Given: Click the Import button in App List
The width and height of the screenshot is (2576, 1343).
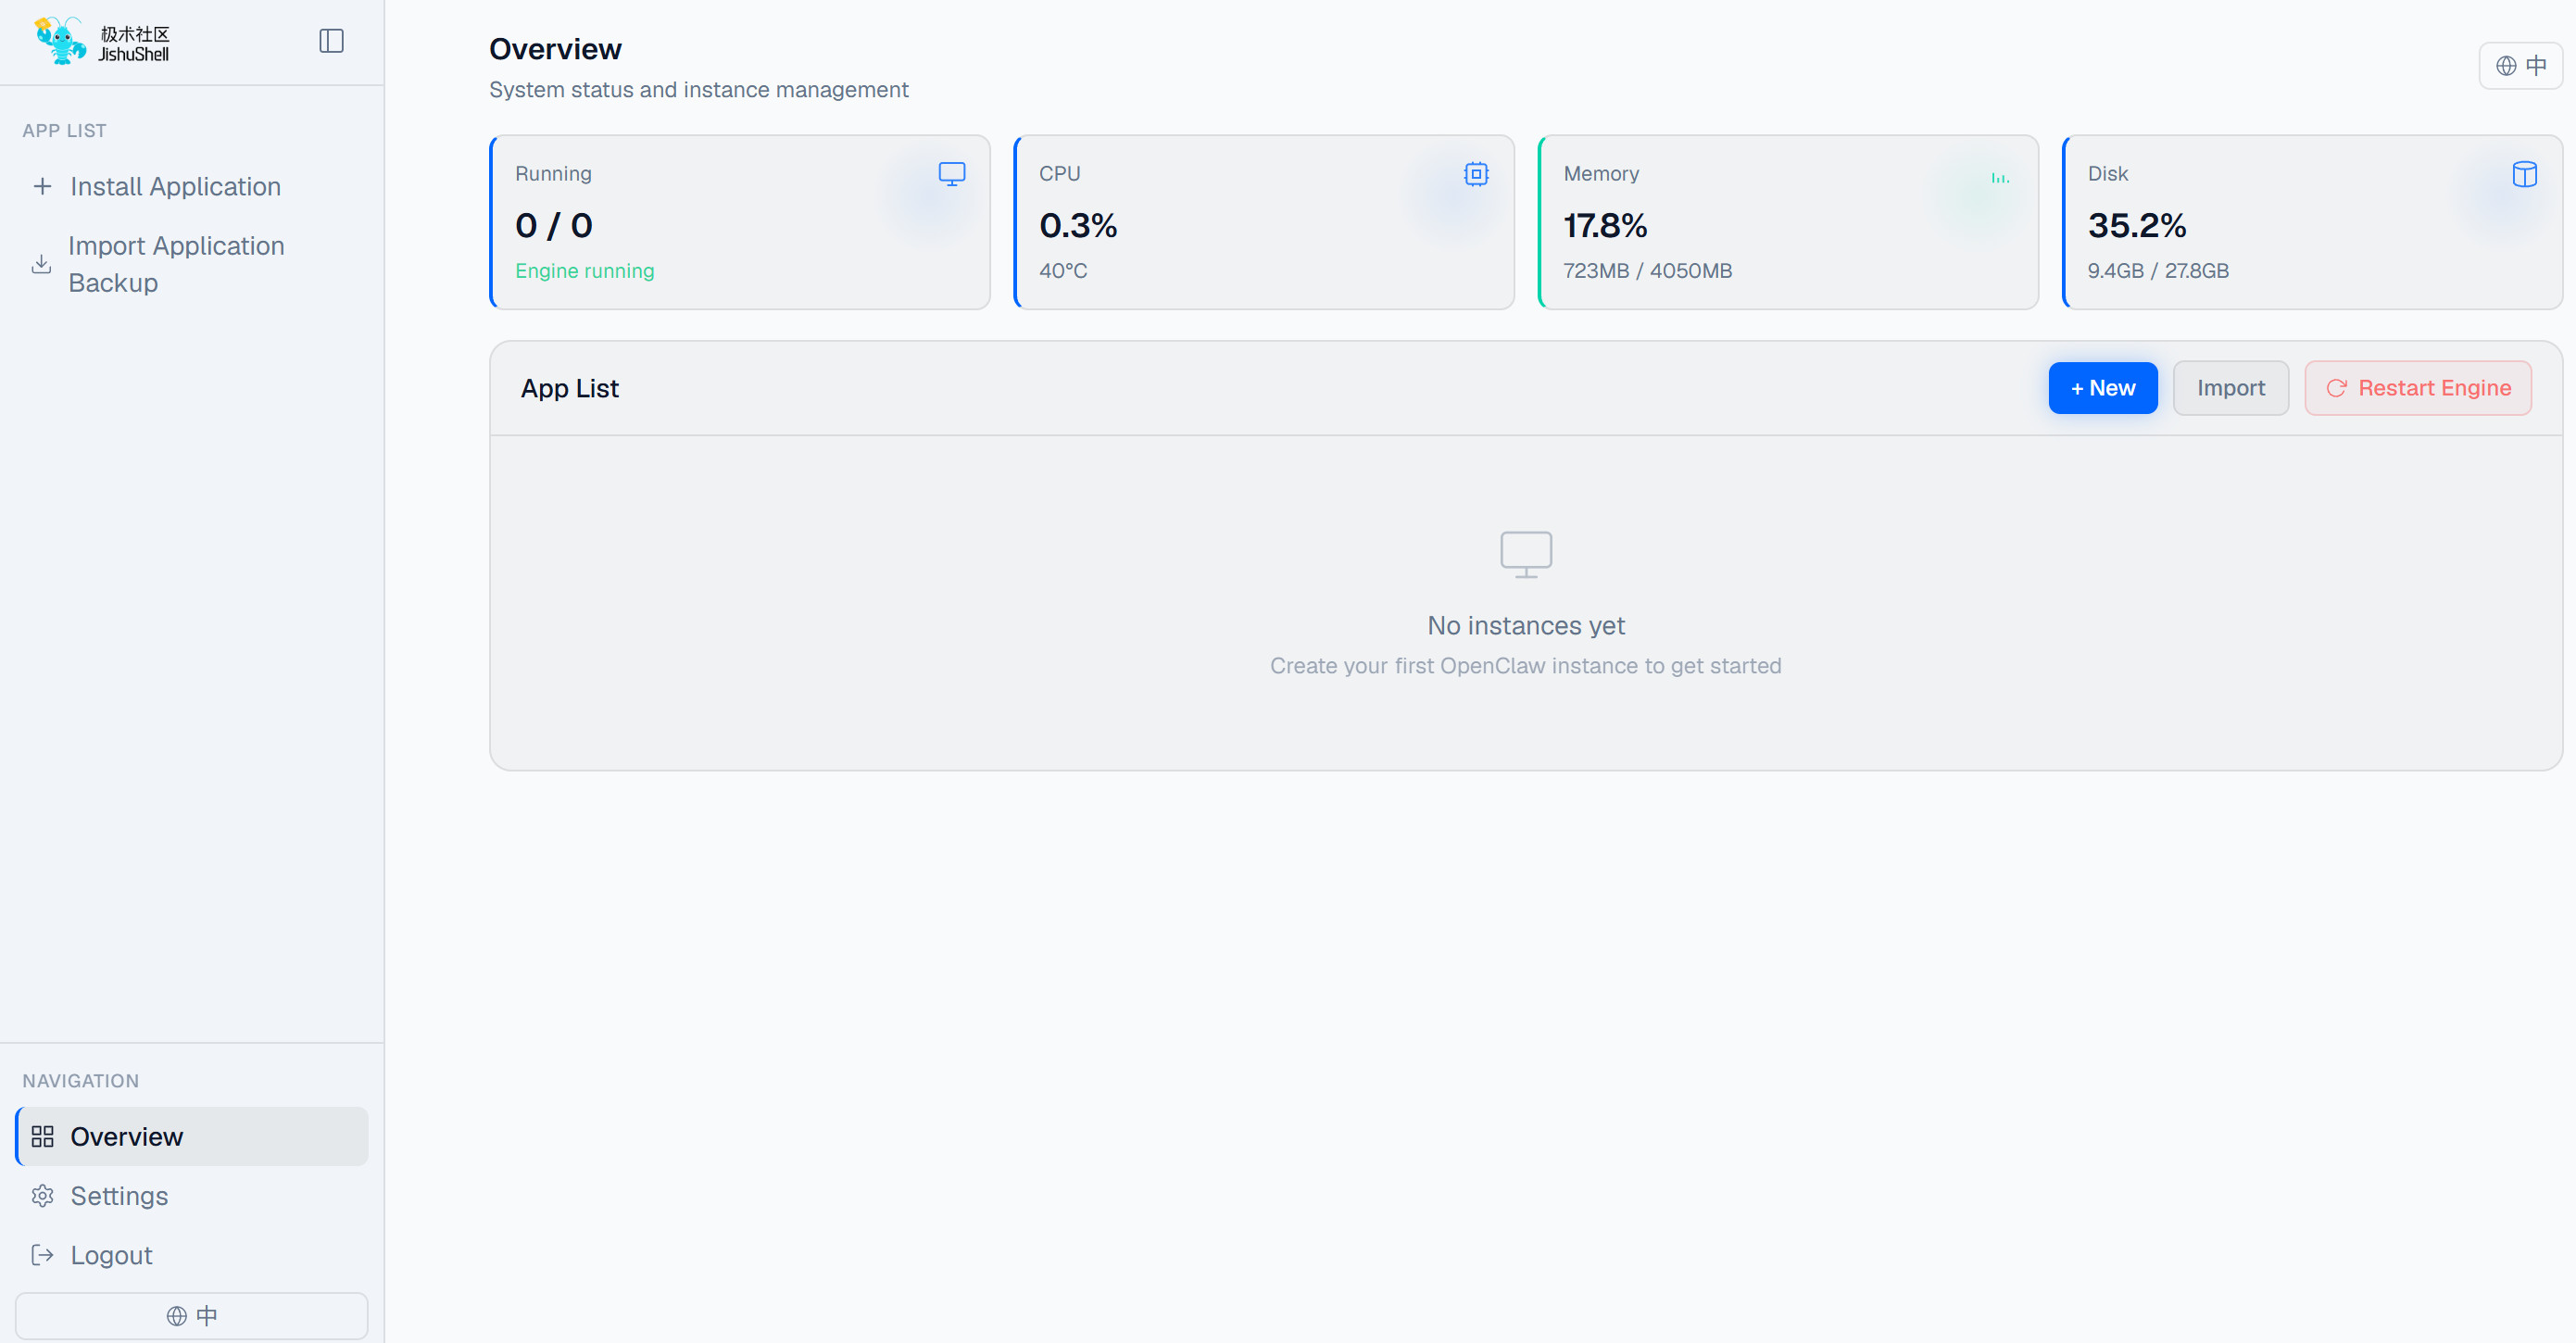Looking at the screenshot, I should [2230, 388].
